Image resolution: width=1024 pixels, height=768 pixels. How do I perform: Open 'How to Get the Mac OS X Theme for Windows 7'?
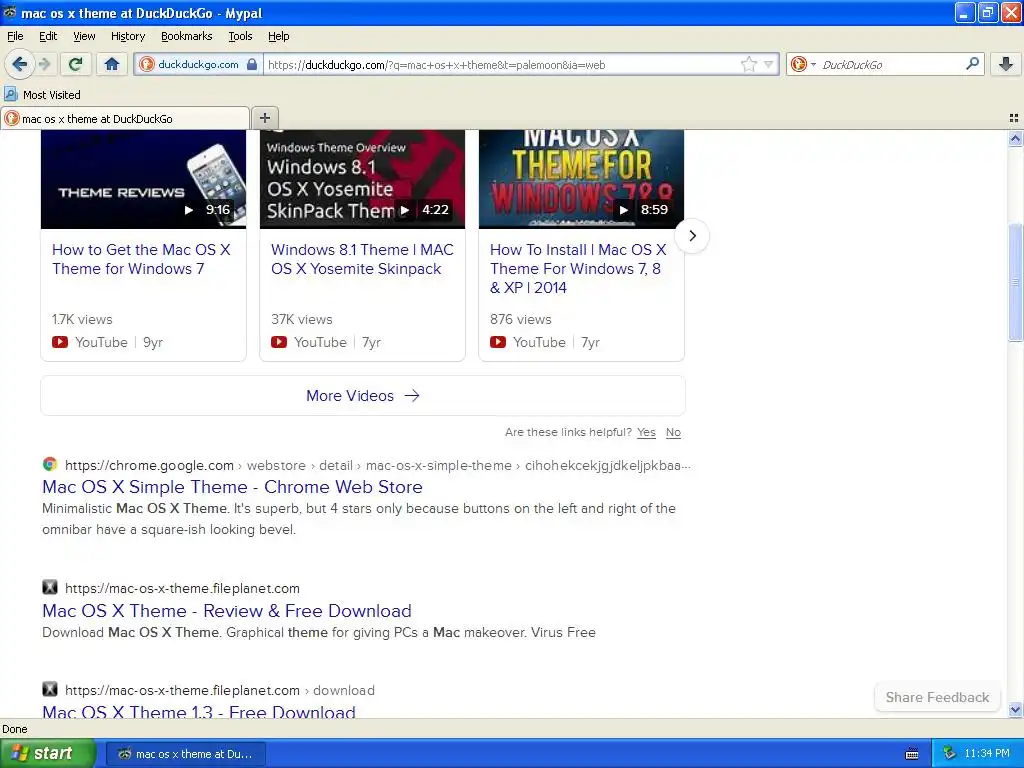tap(141, 259)
